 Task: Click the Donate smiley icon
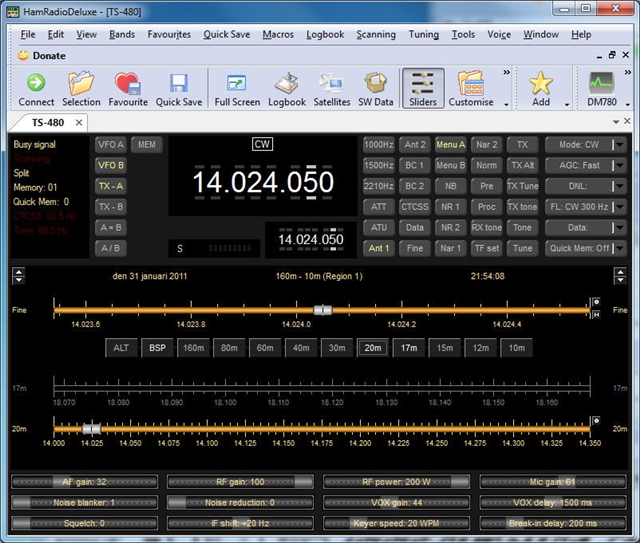click(x=23, y=55)
